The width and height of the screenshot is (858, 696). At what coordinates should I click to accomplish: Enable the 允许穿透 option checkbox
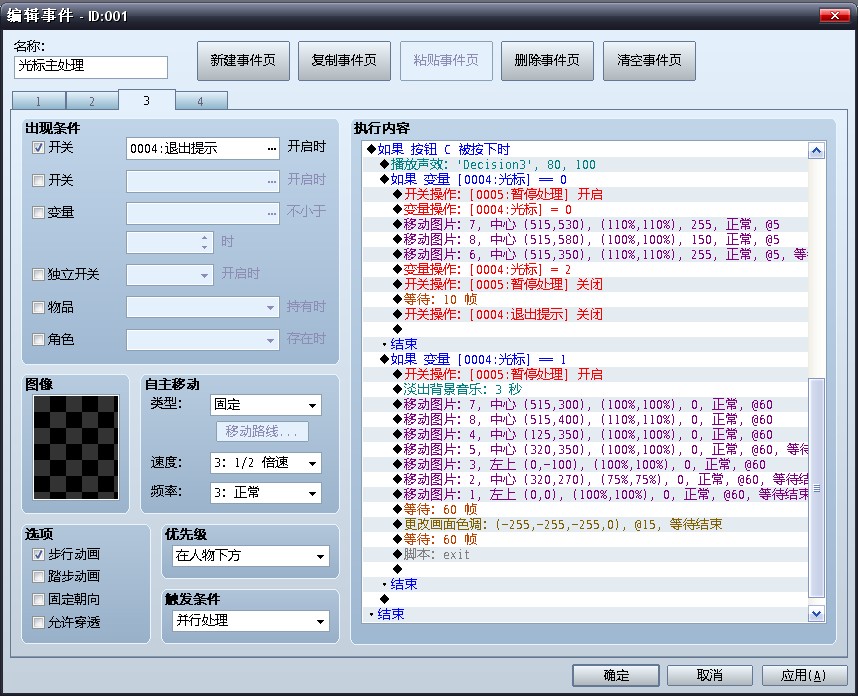tap(38, 623)
